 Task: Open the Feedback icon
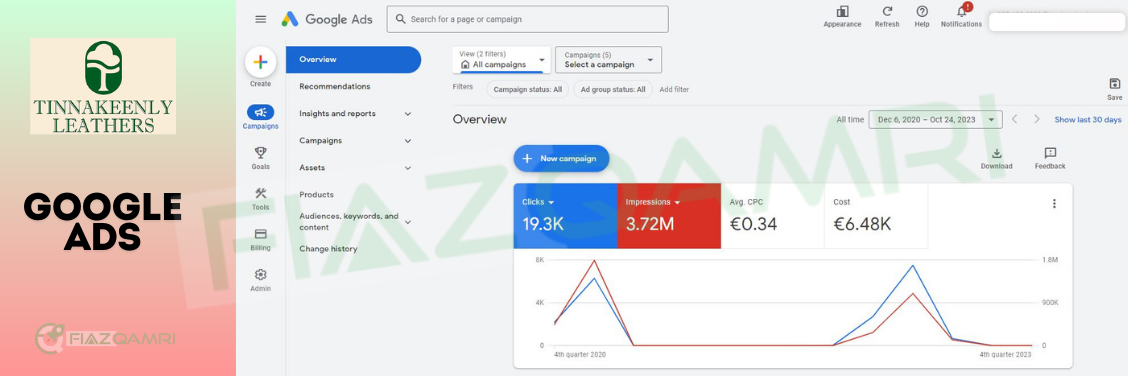[1050, 153]
